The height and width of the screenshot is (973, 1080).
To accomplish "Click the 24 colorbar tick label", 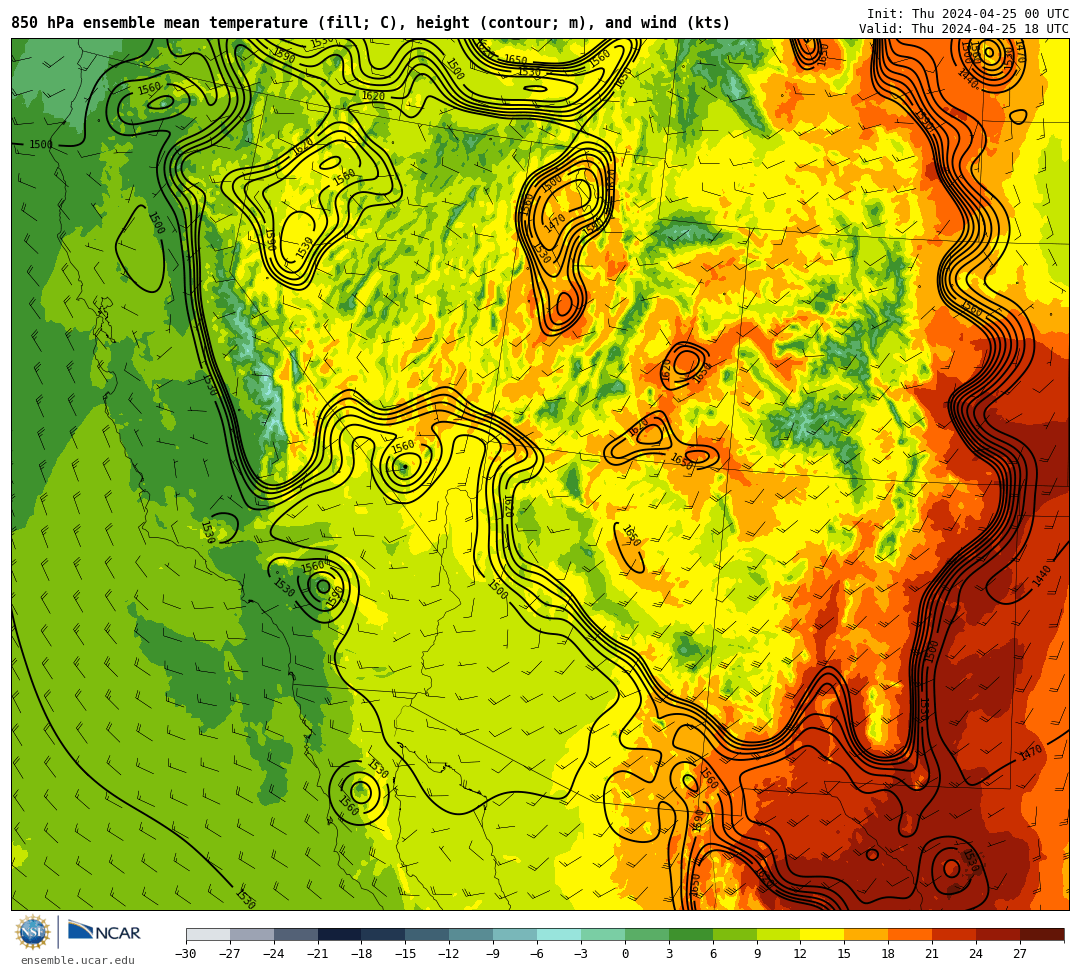I will 977,954.
